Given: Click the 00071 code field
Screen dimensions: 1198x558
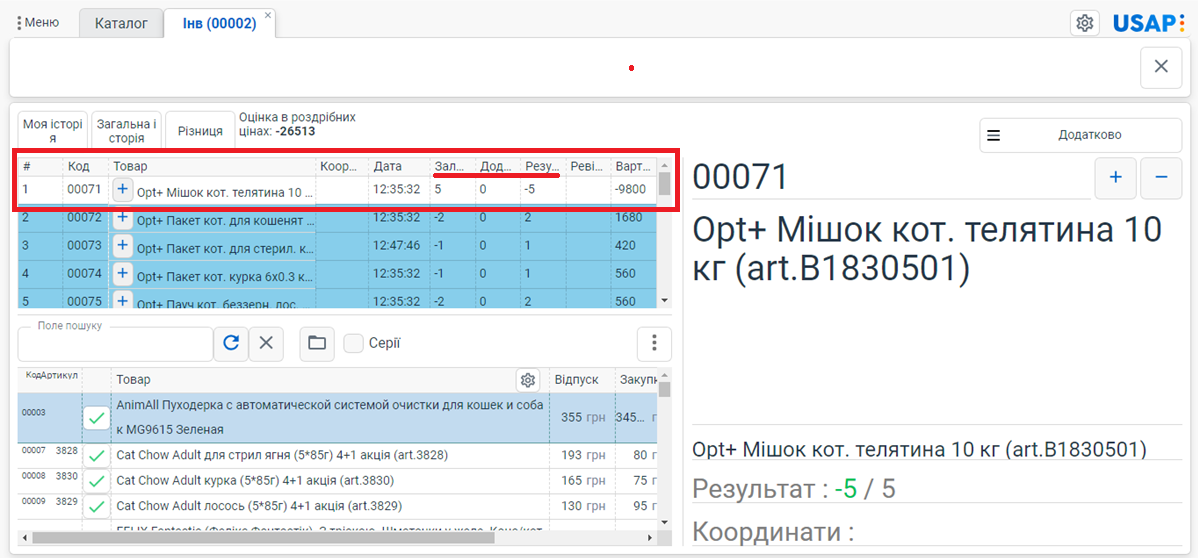Looking at the screenshot, I should point(892,177).
